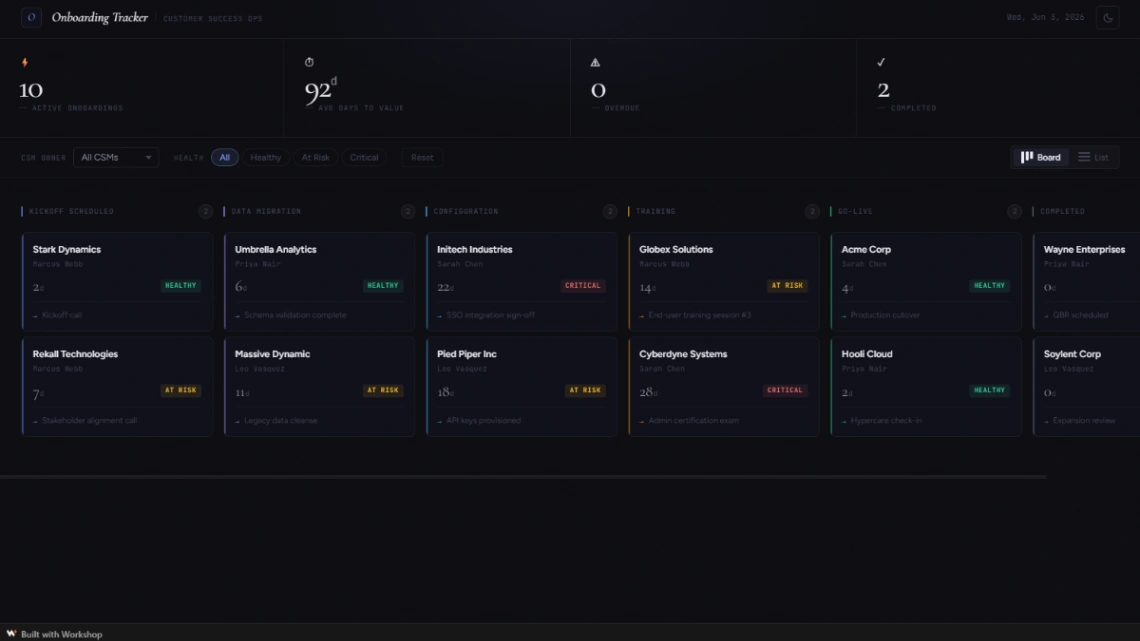Click the Go-Live column header

(x=855, y=211)
